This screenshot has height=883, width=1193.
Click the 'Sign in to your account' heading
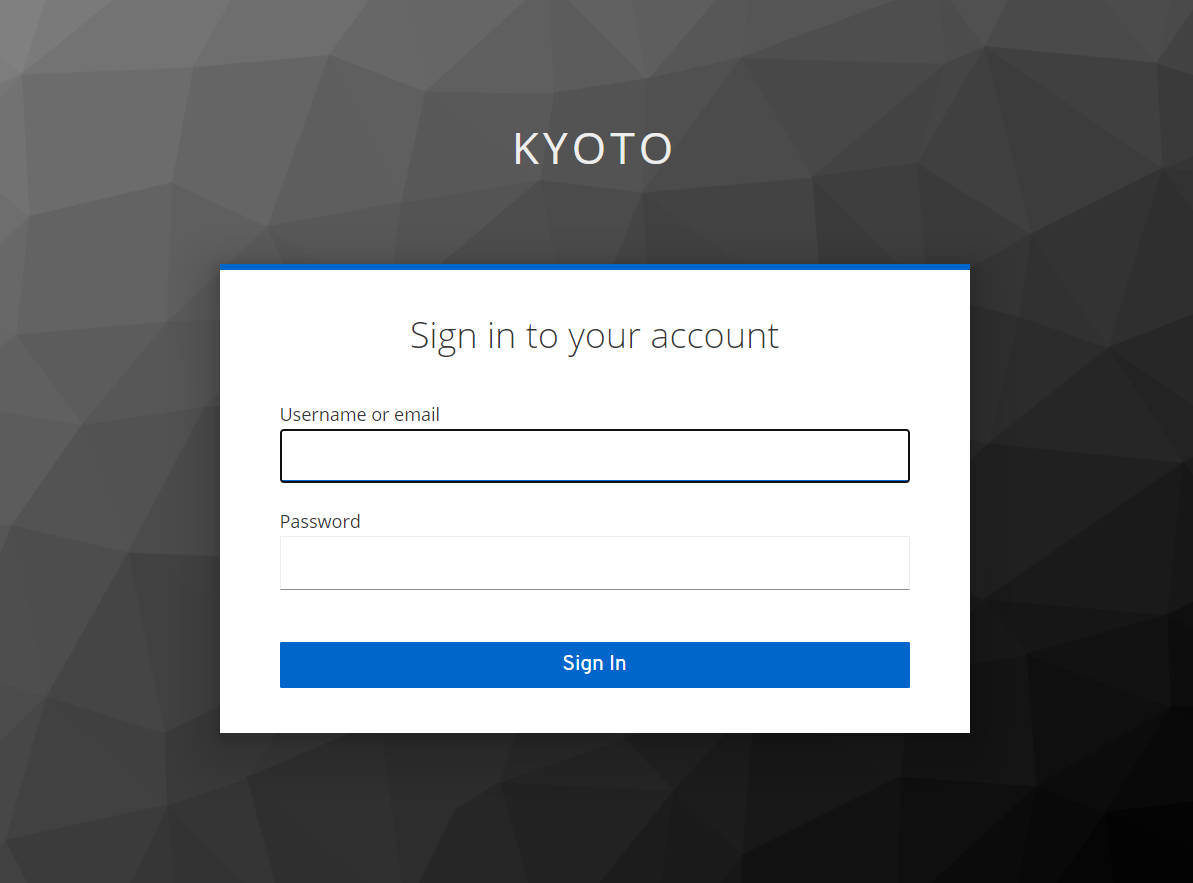pyautogui.click(x=594, y=335)
